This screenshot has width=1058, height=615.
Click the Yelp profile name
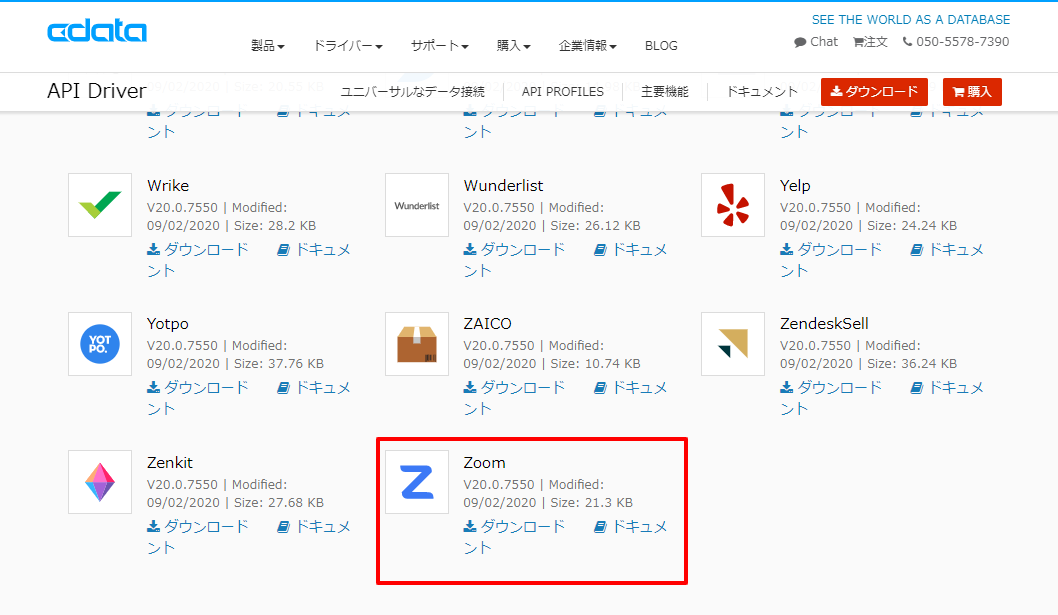796,186
